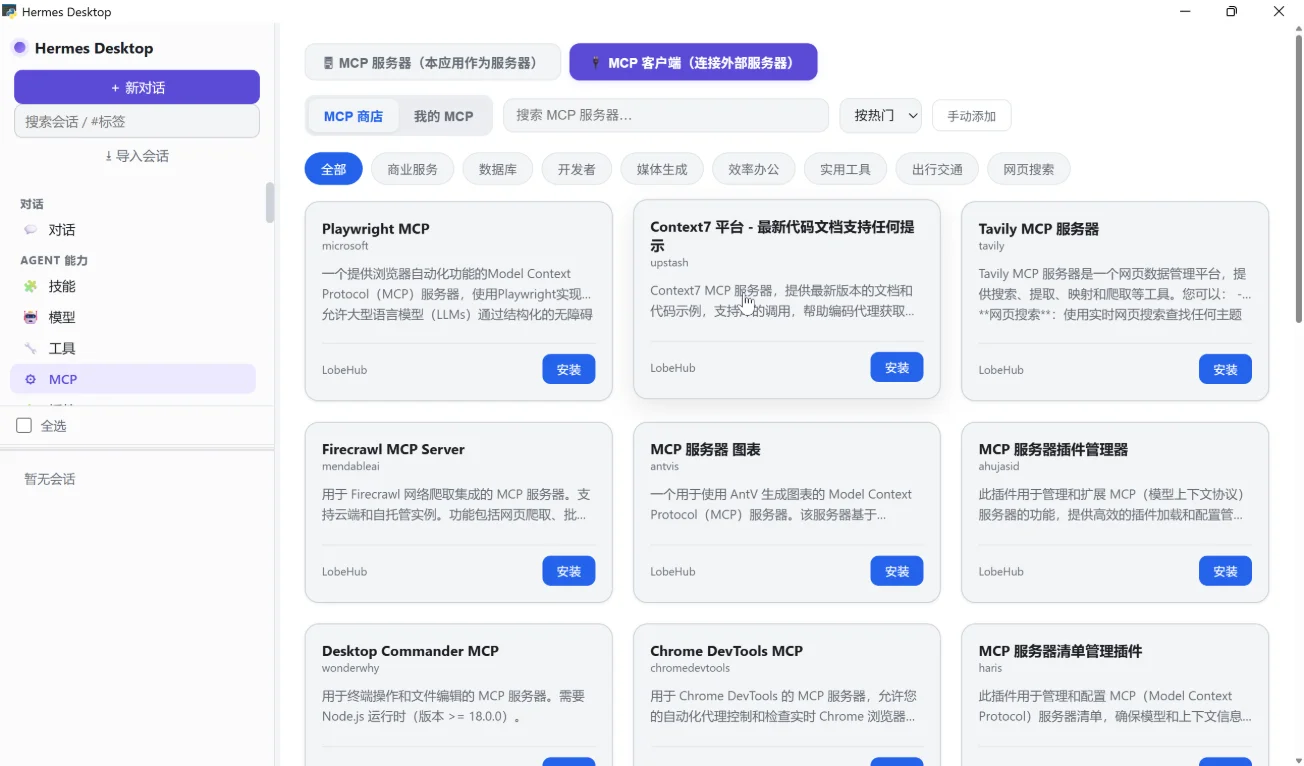The width and height of the screenshot is (1304, 766).
Task: Show 效率办公 servers
Action: coord(754,170)
